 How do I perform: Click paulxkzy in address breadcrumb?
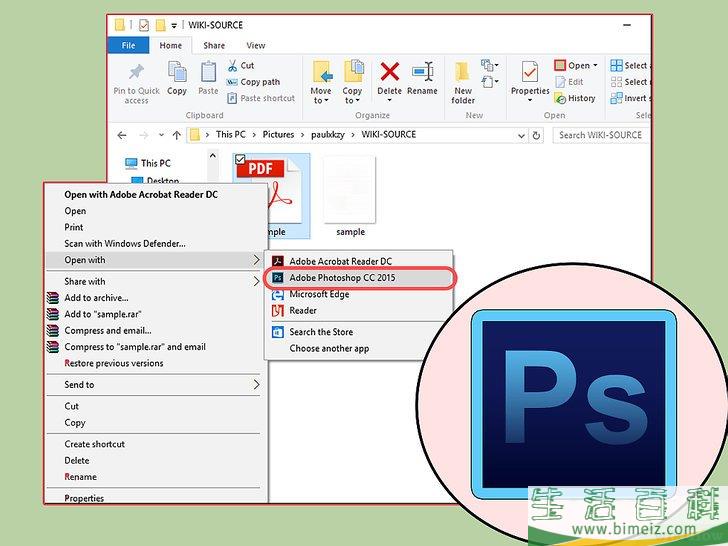328,135
